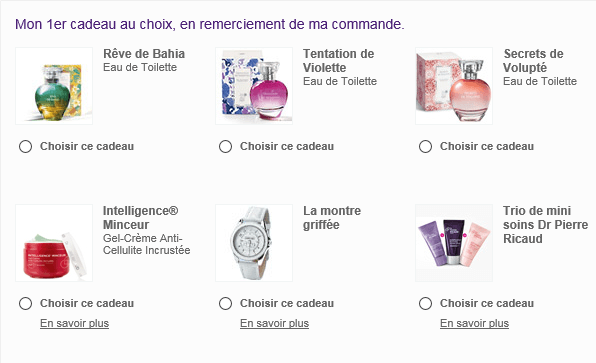The height and width of the screenshot is (363, 596).
Task: Click the Secrets de Volupté product title
Action: [x=533, y=60]
